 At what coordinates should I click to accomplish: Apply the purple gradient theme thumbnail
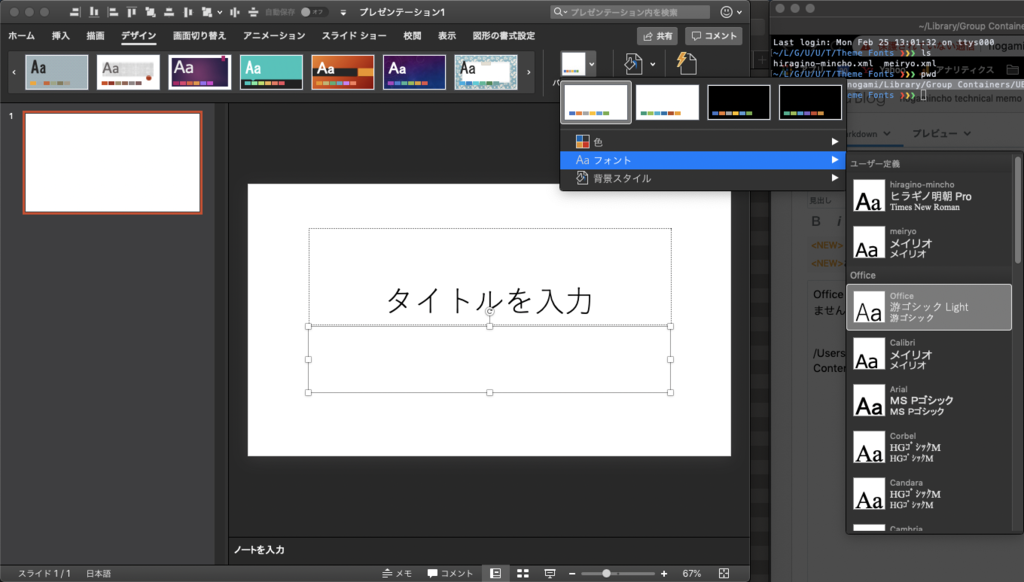pos(200,72)
